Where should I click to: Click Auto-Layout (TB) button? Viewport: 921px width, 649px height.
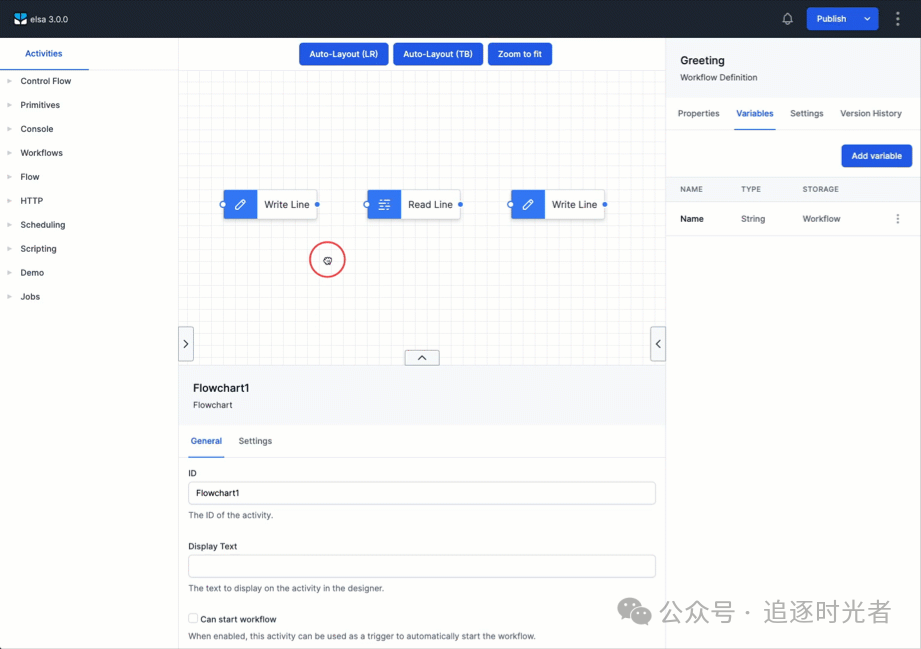pyautogui.click(x=438, y=54)
